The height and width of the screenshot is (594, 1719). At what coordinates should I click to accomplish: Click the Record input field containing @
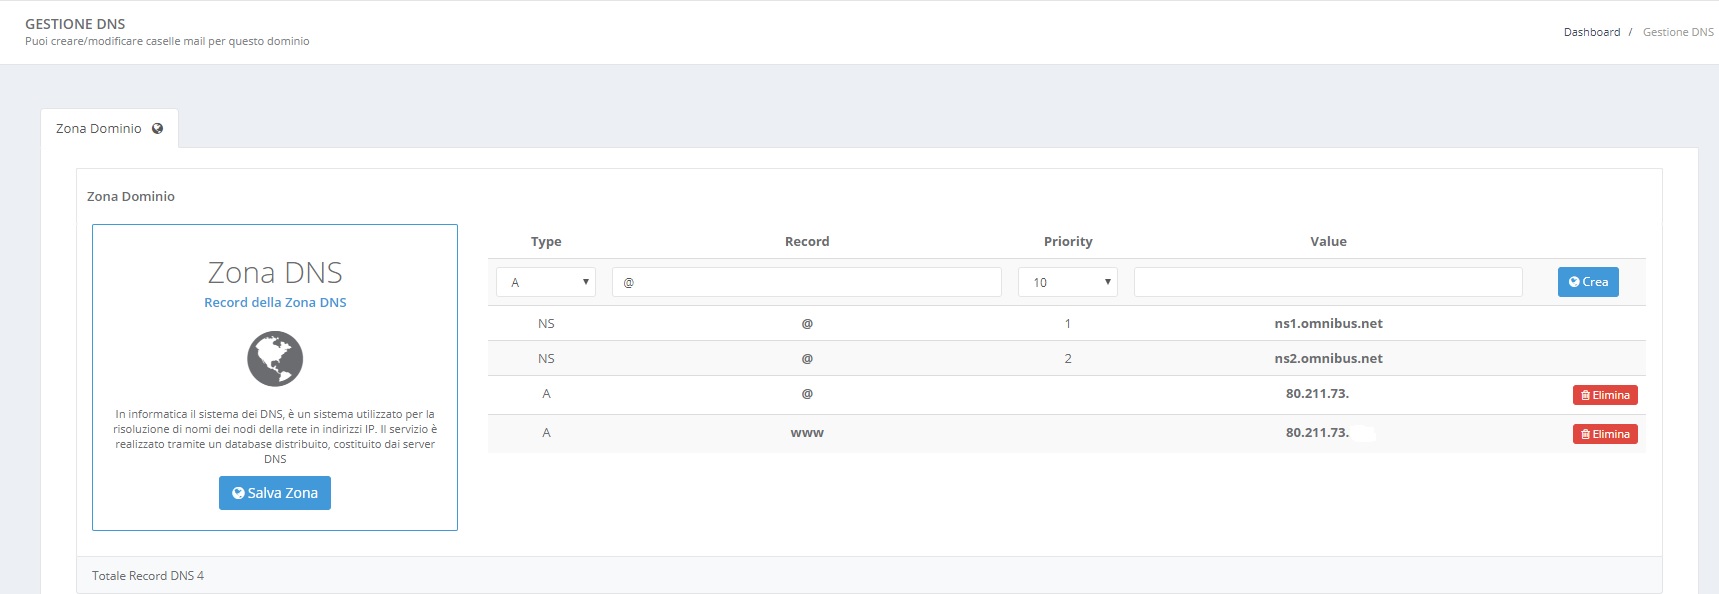click(x=807, y=282)
